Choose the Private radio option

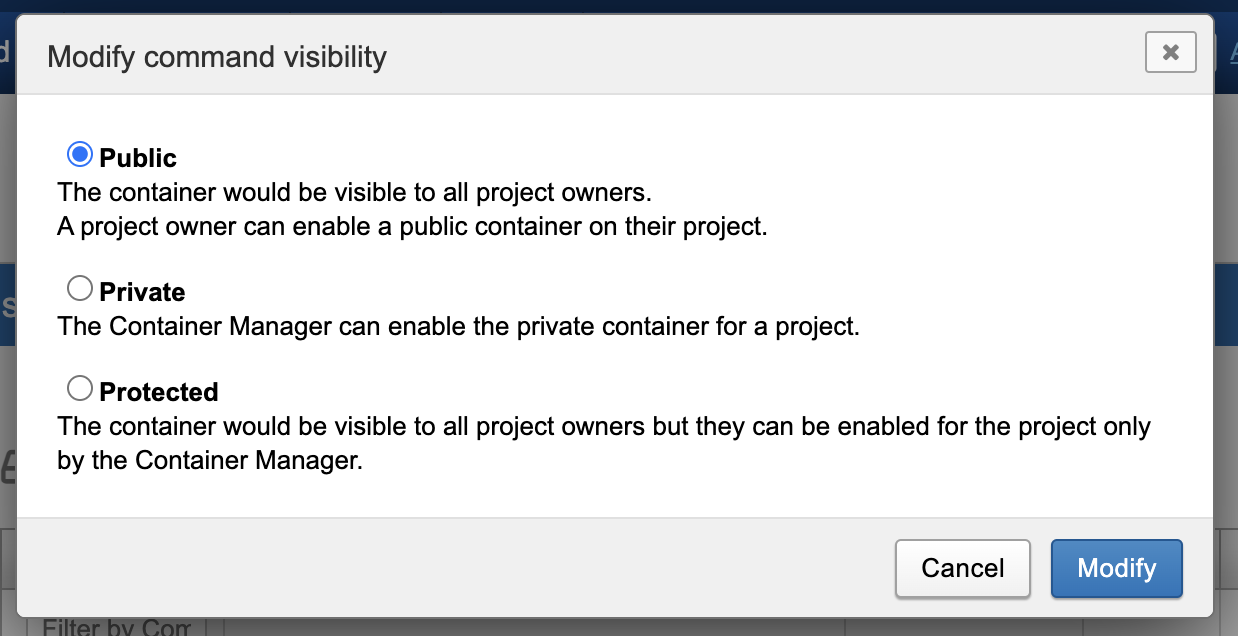[79, 289]
